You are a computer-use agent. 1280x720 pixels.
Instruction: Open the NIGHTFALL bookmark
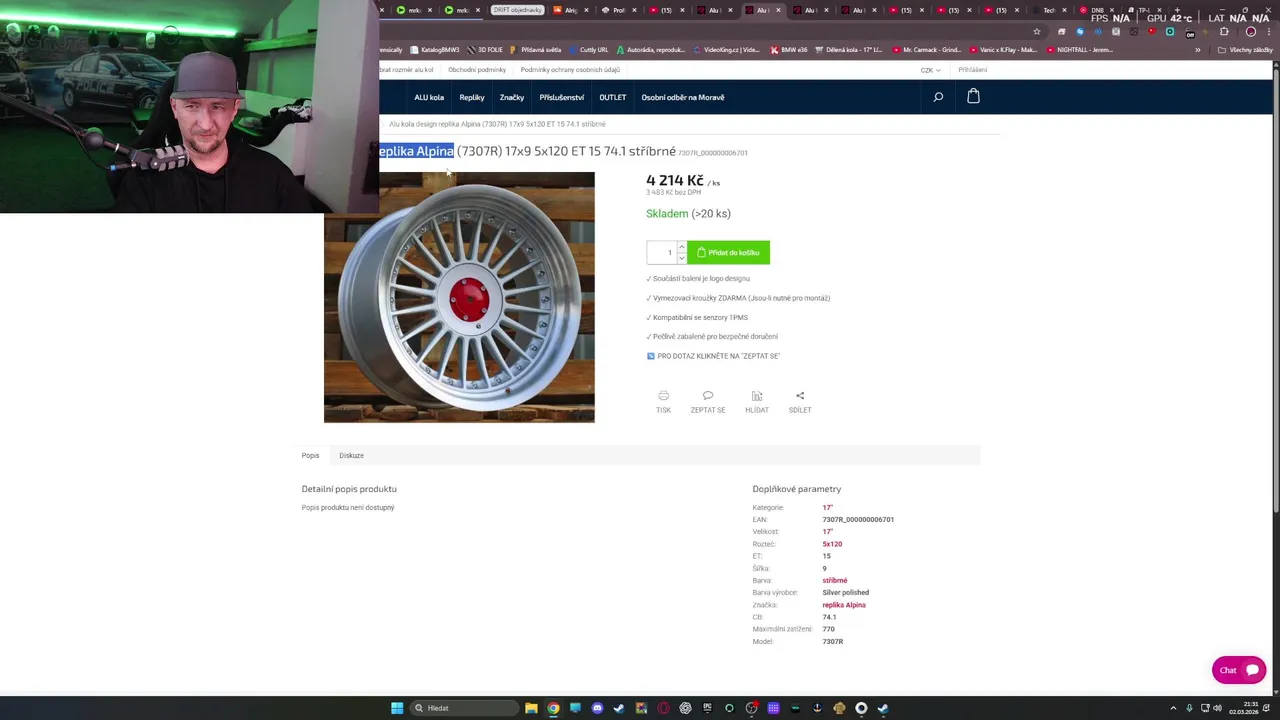point(1079,50)
